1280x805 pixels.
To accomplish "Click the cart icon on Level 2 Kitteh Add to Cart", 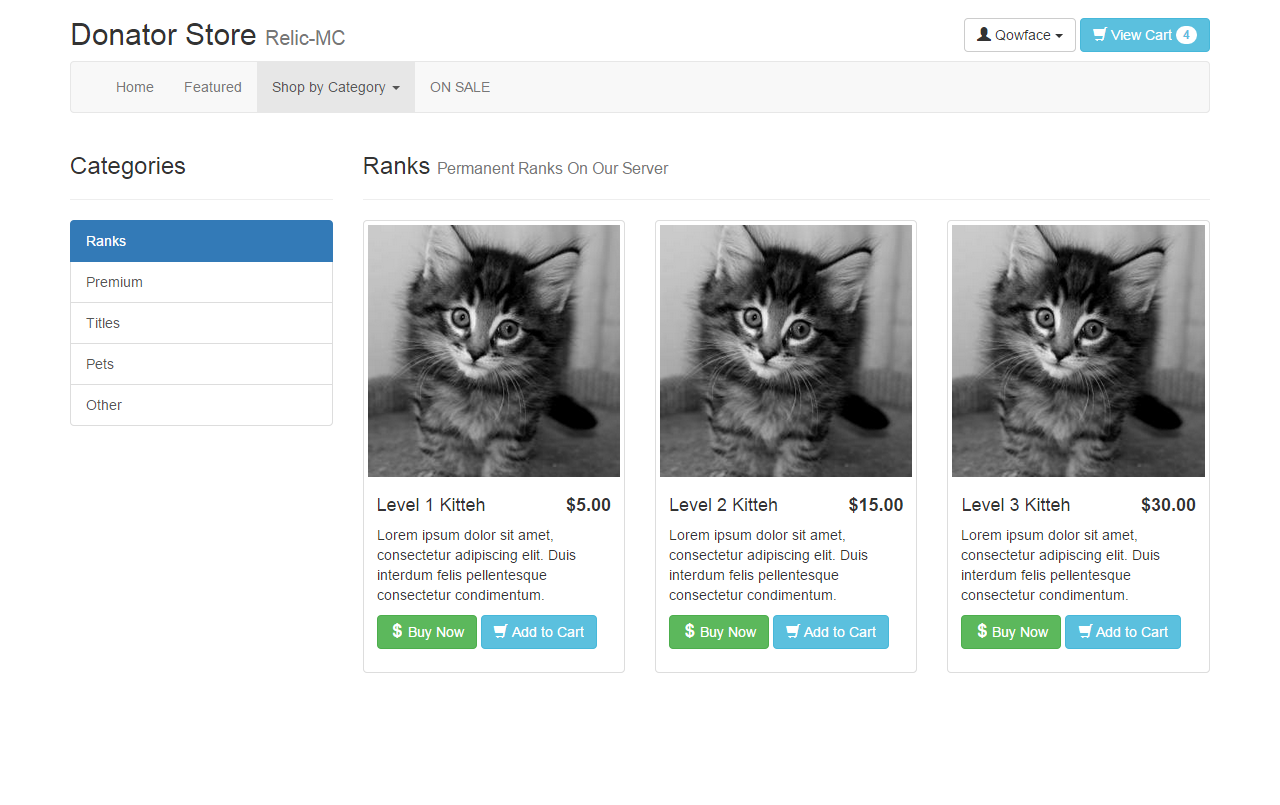I will [x=792, y=632].
